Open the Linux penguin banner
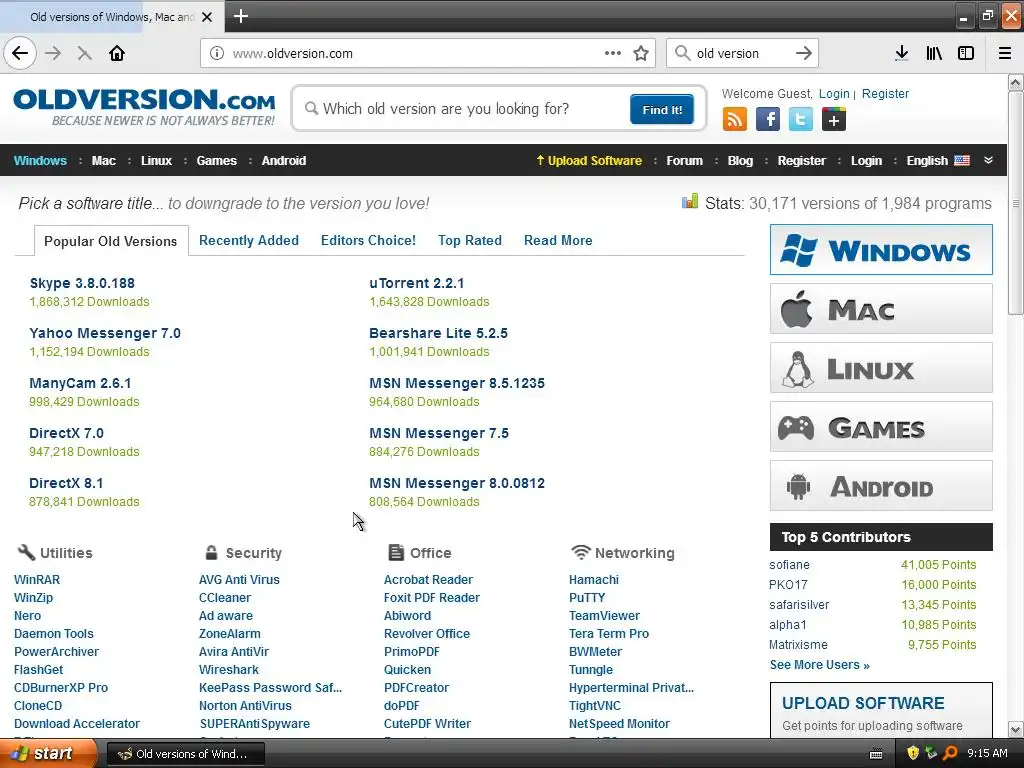The height and width of the screenshot is (768, 1024). [x=881, y=368]
